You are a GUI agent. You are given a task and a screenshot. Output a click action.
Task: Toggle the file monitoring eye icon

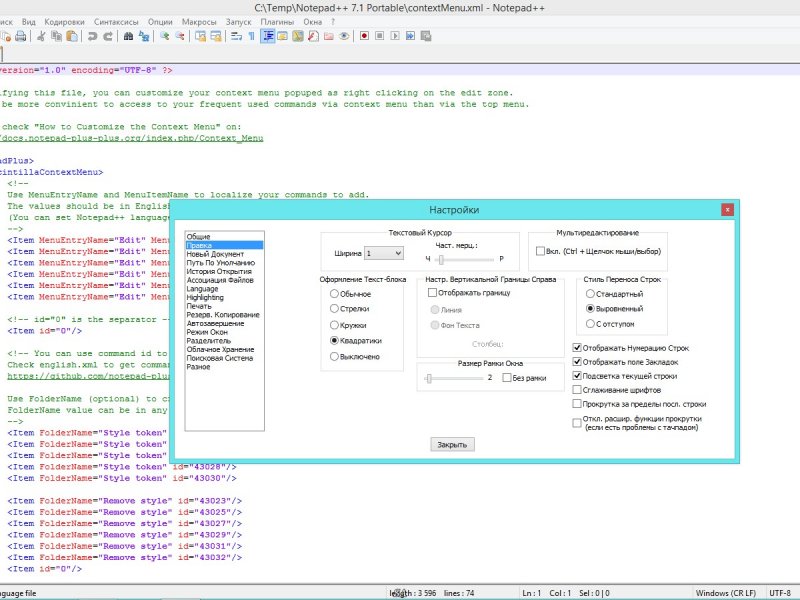click(344, 36)
